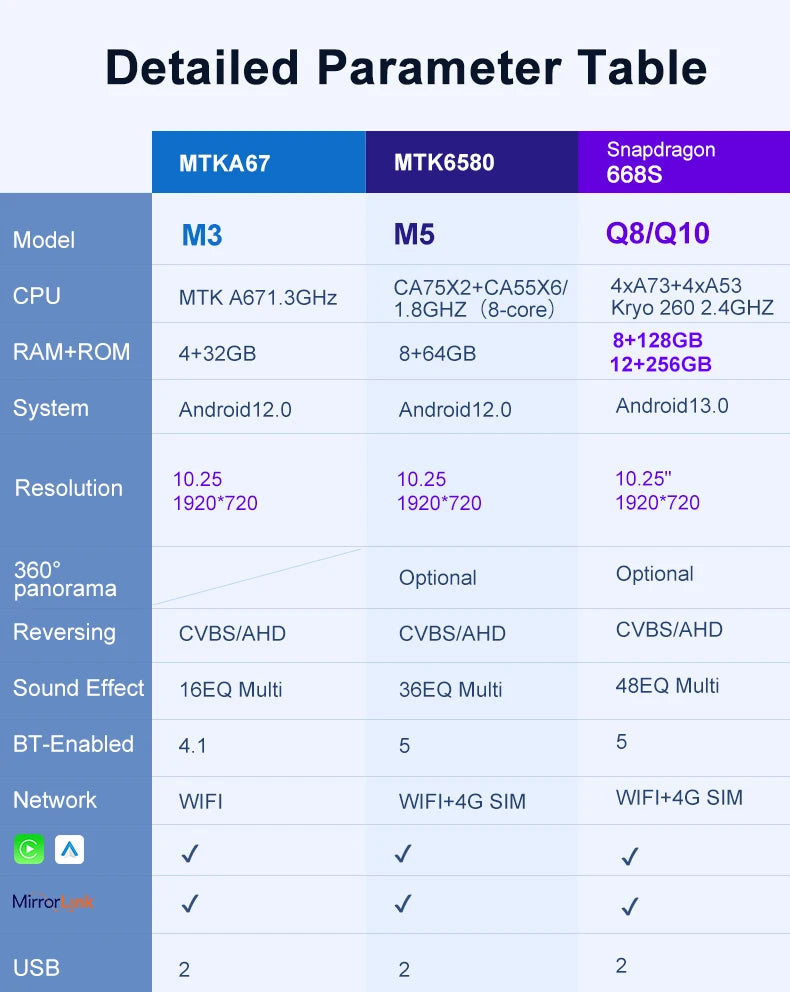Viewport: 790px width, 992px height.
Task: Click the M5 checkmark in the MirrorLink row
Action: pyautogui.click(x=403, y=904)
